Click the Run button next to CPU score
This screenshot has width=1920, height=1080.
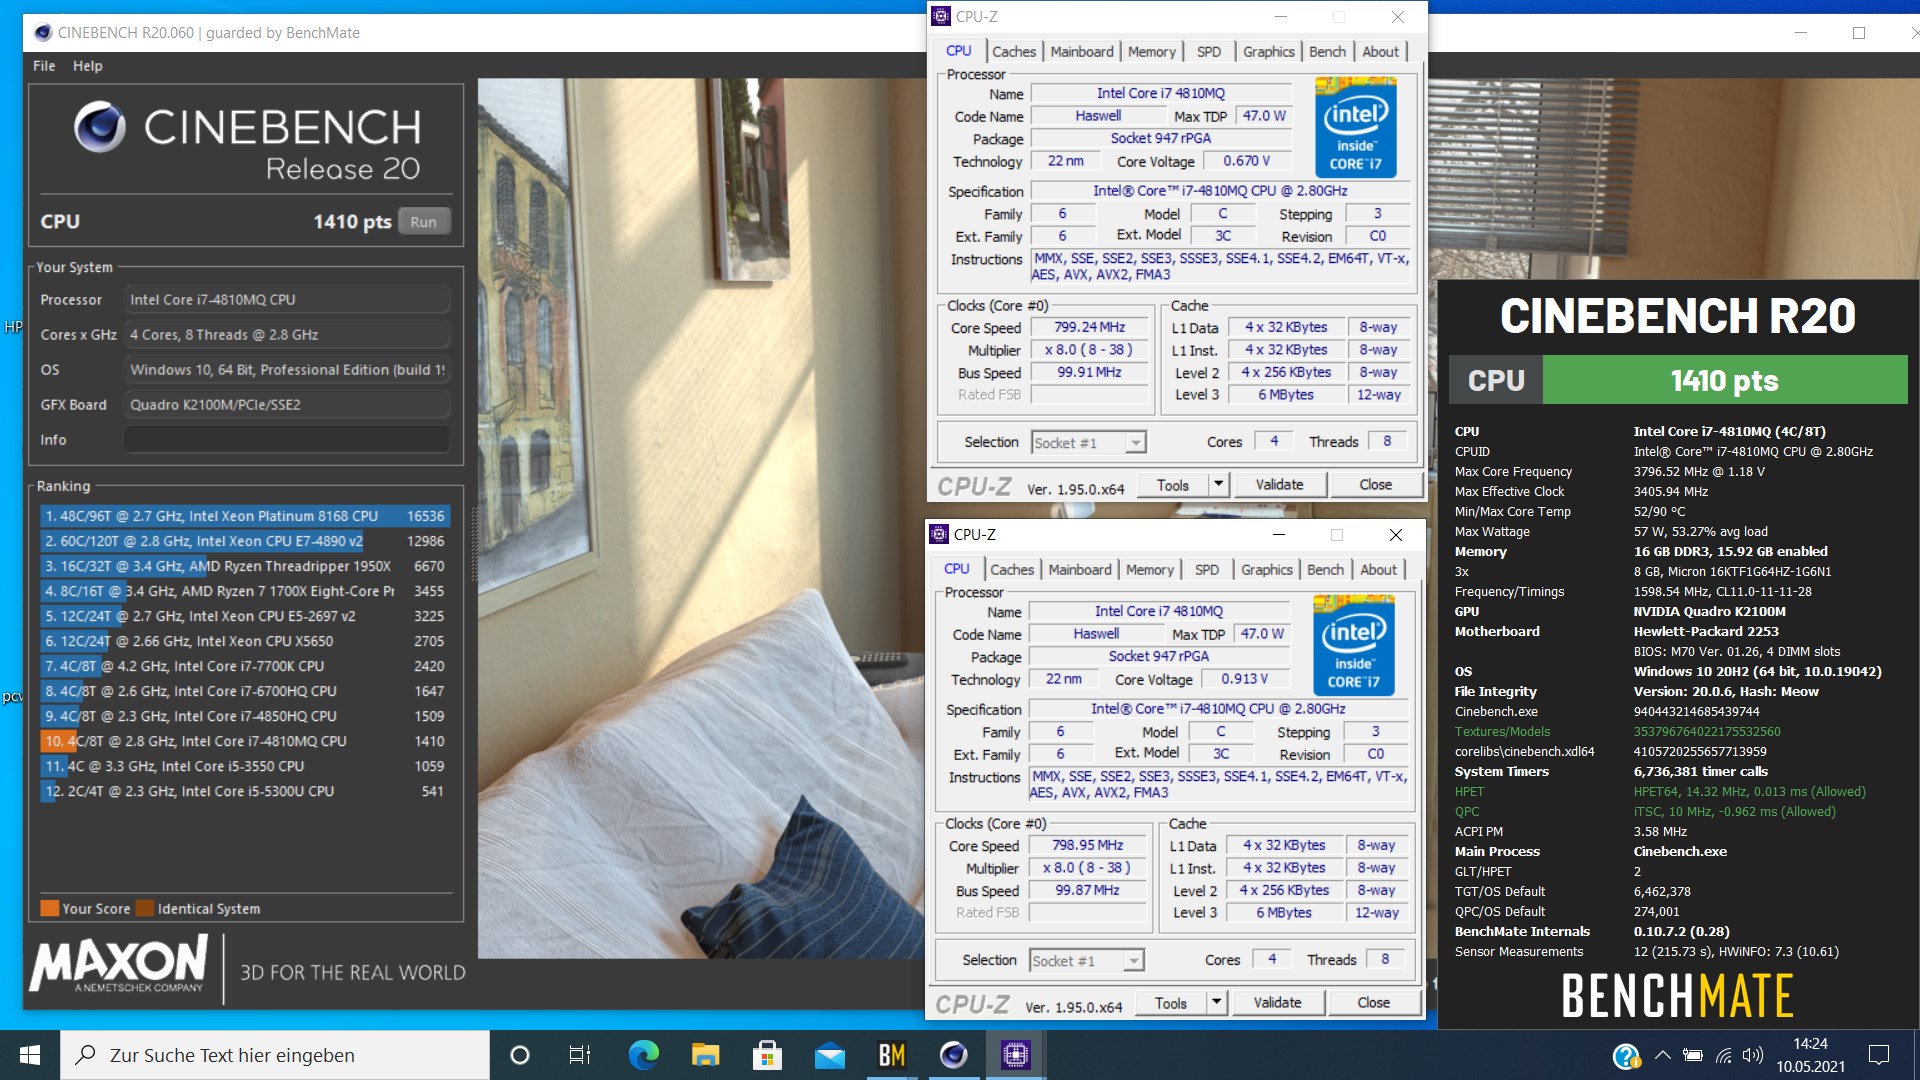(x=423, y=222)
